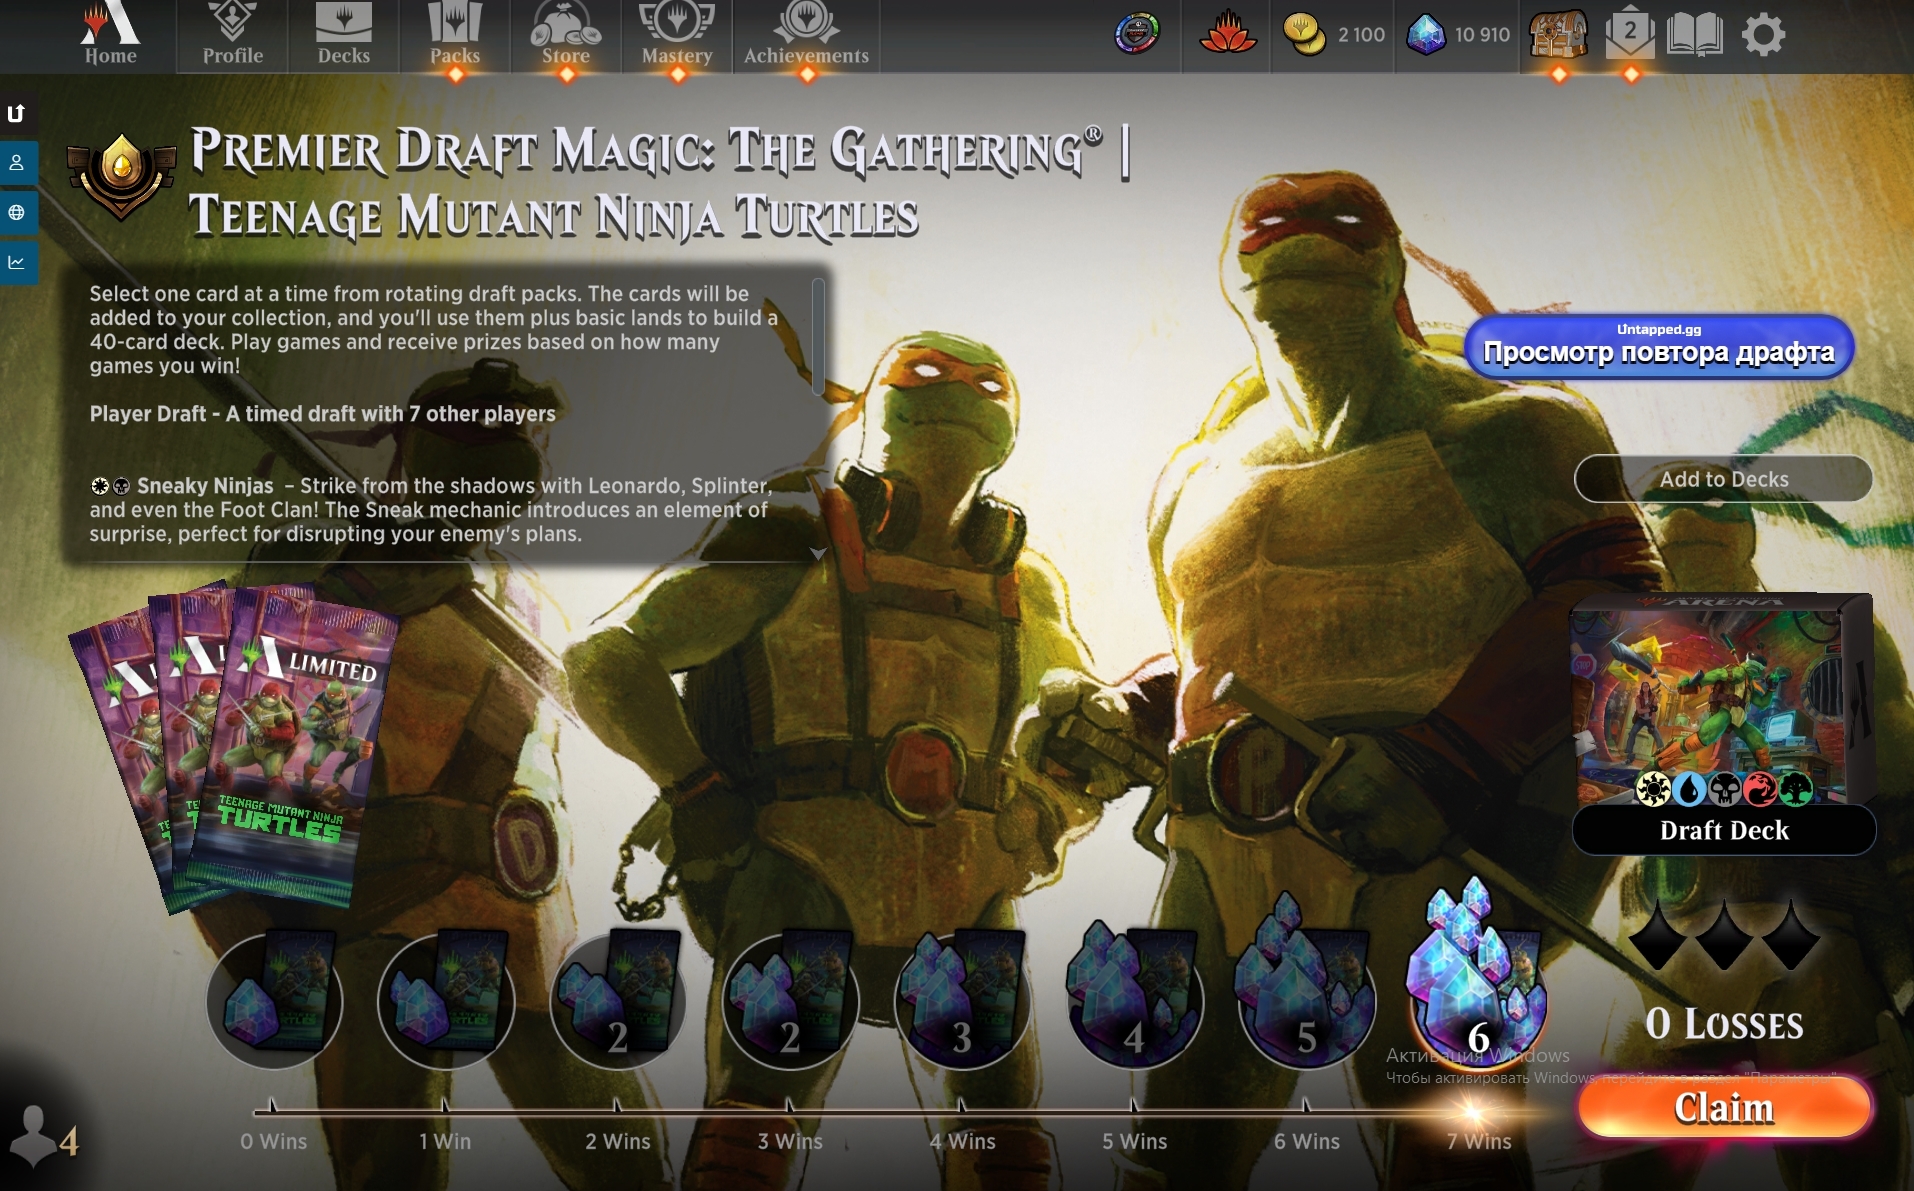Select the 1 Win reward bubble
The width and height of the screenshot is (1914, 1191).
(x=446, y=1000)
